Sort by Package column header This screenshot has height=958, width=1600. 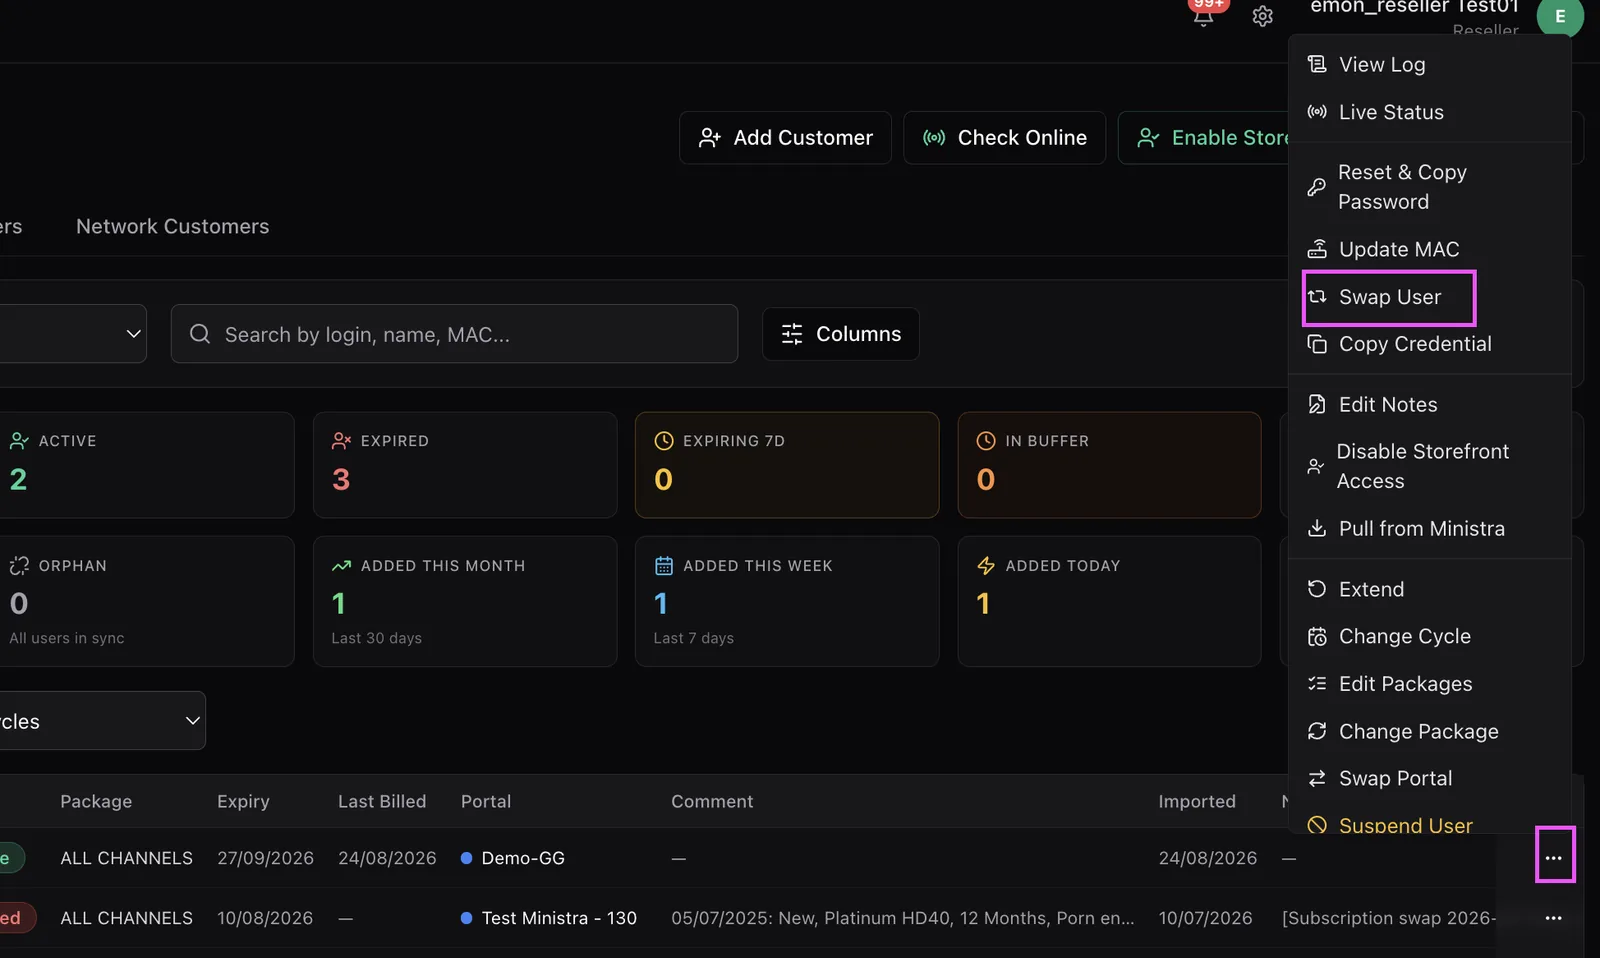tap(96, 801)
